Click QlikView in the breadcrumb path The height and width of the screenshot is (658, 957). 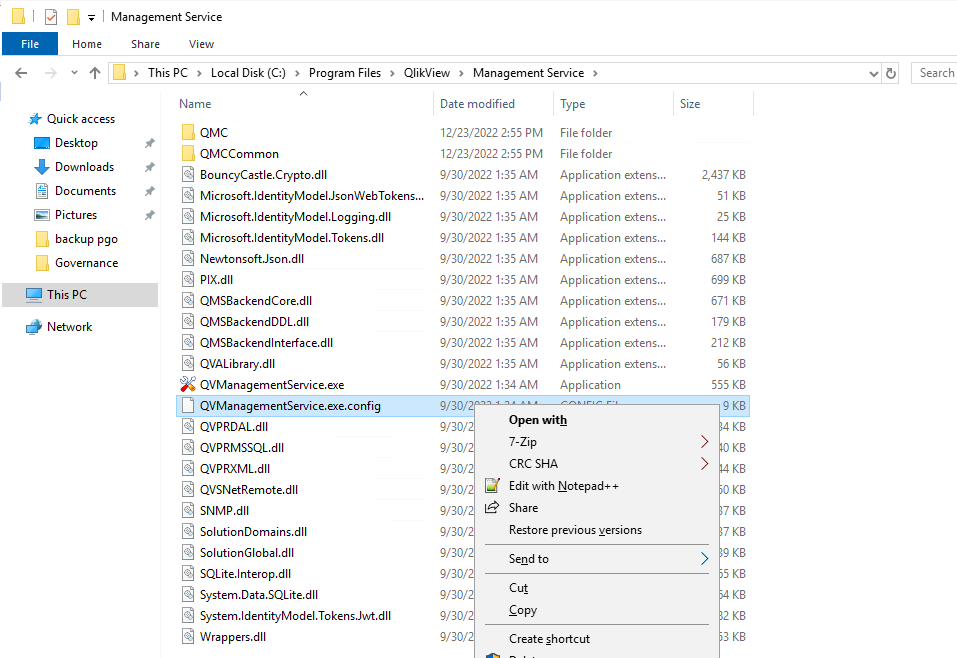point(427,73)
